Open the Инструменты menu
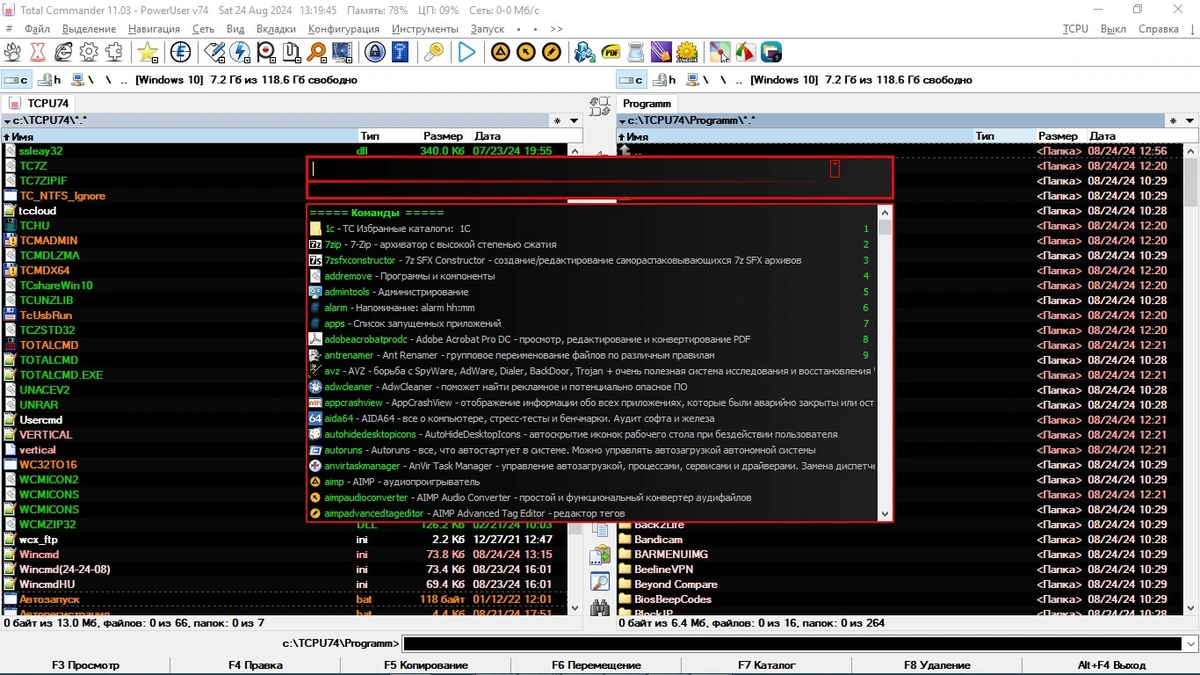Image resolution: width=1200 pixels, height=675 pixels. pos(425,29)
